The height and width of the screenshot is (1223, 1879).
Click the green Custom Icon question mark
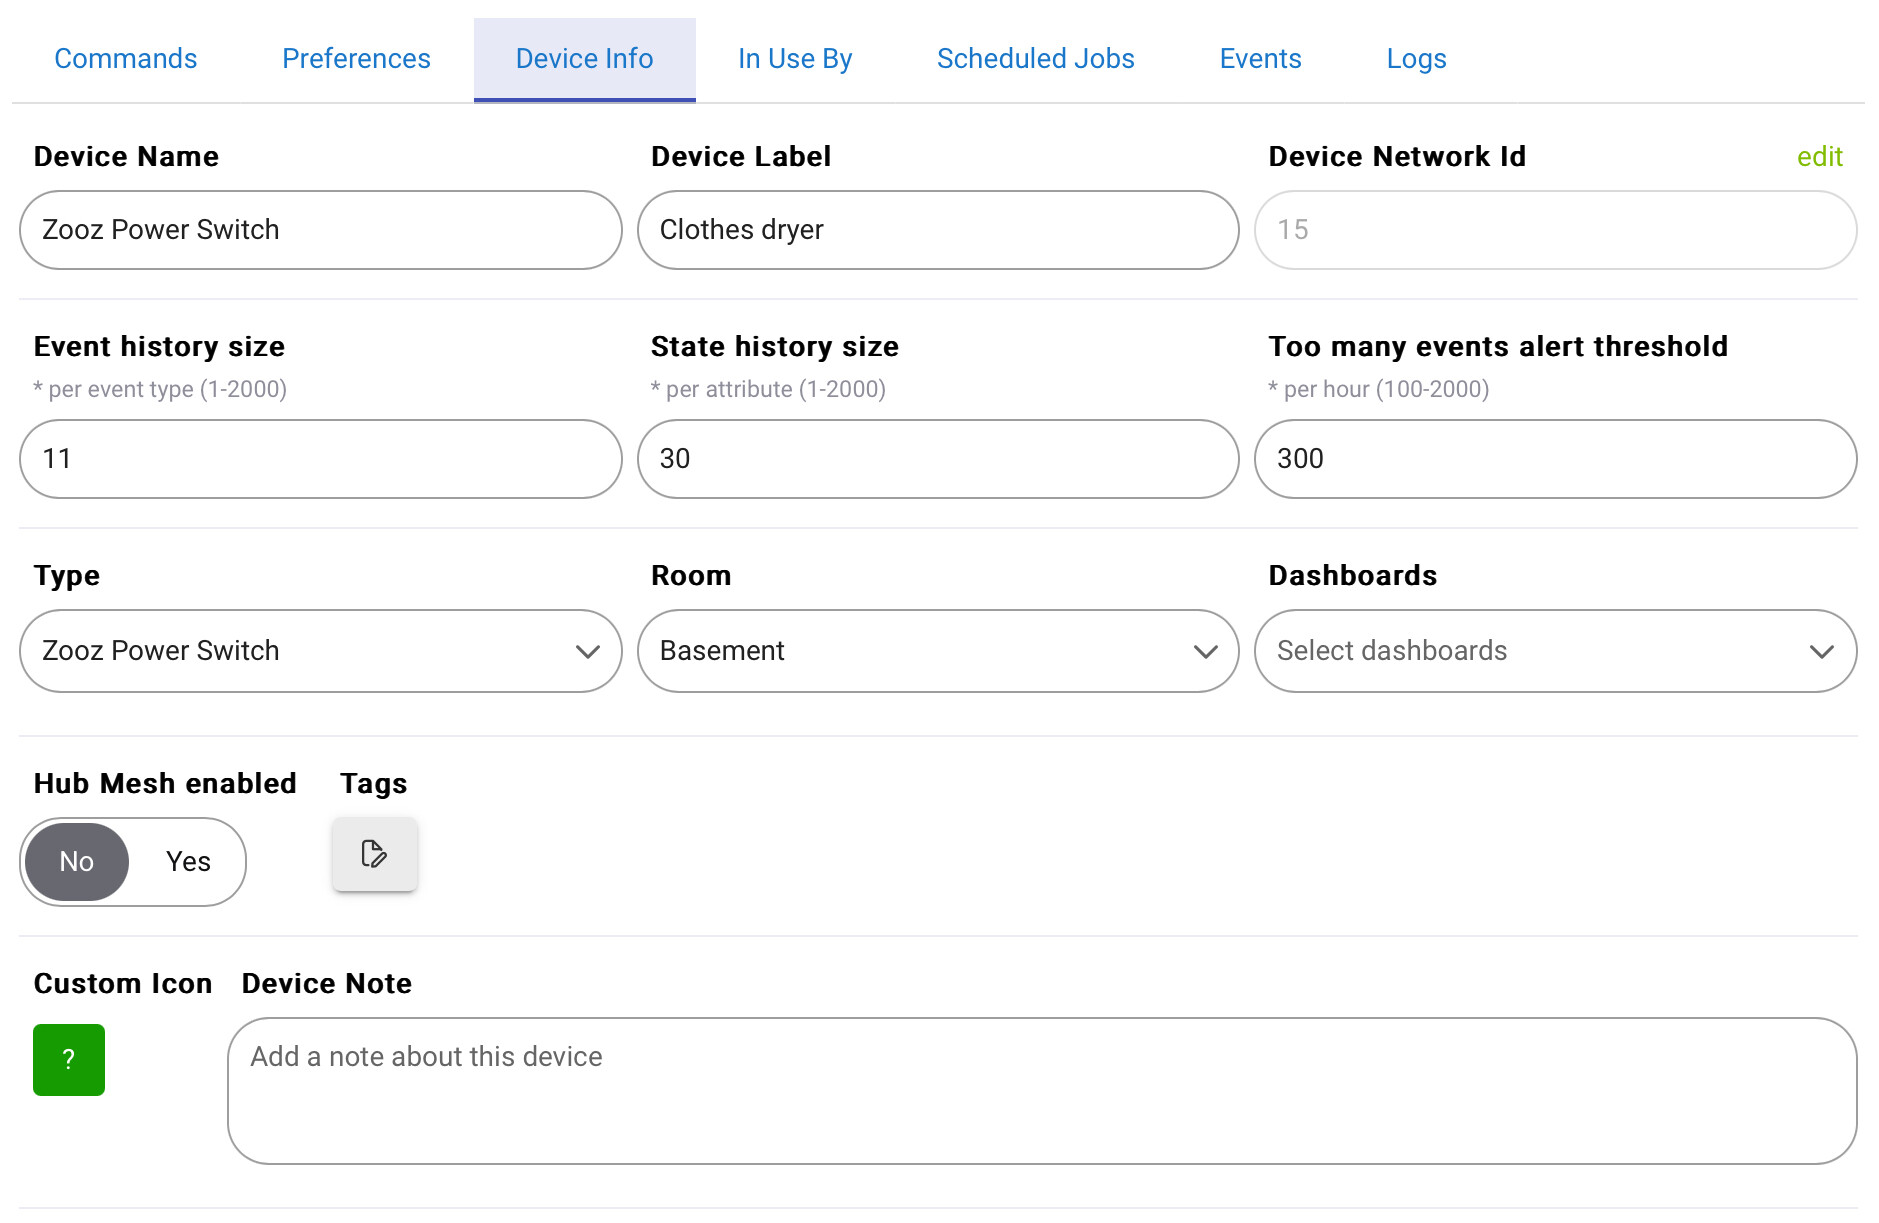point(69,1060)
